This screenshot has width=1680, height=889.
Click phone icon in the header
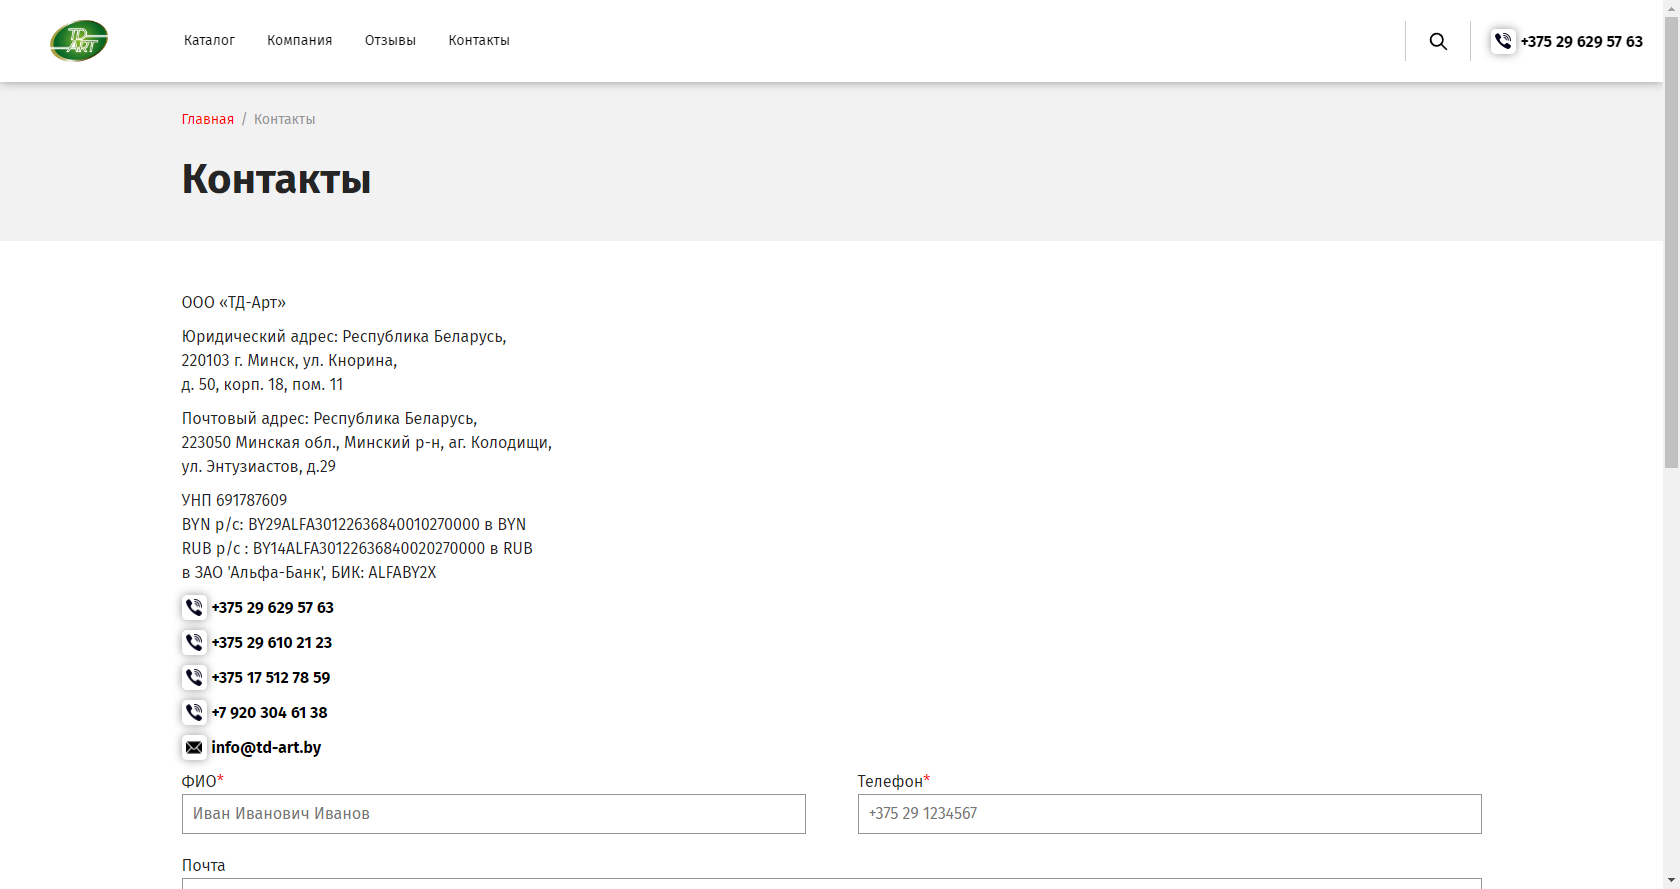(x=1503, y=41)
